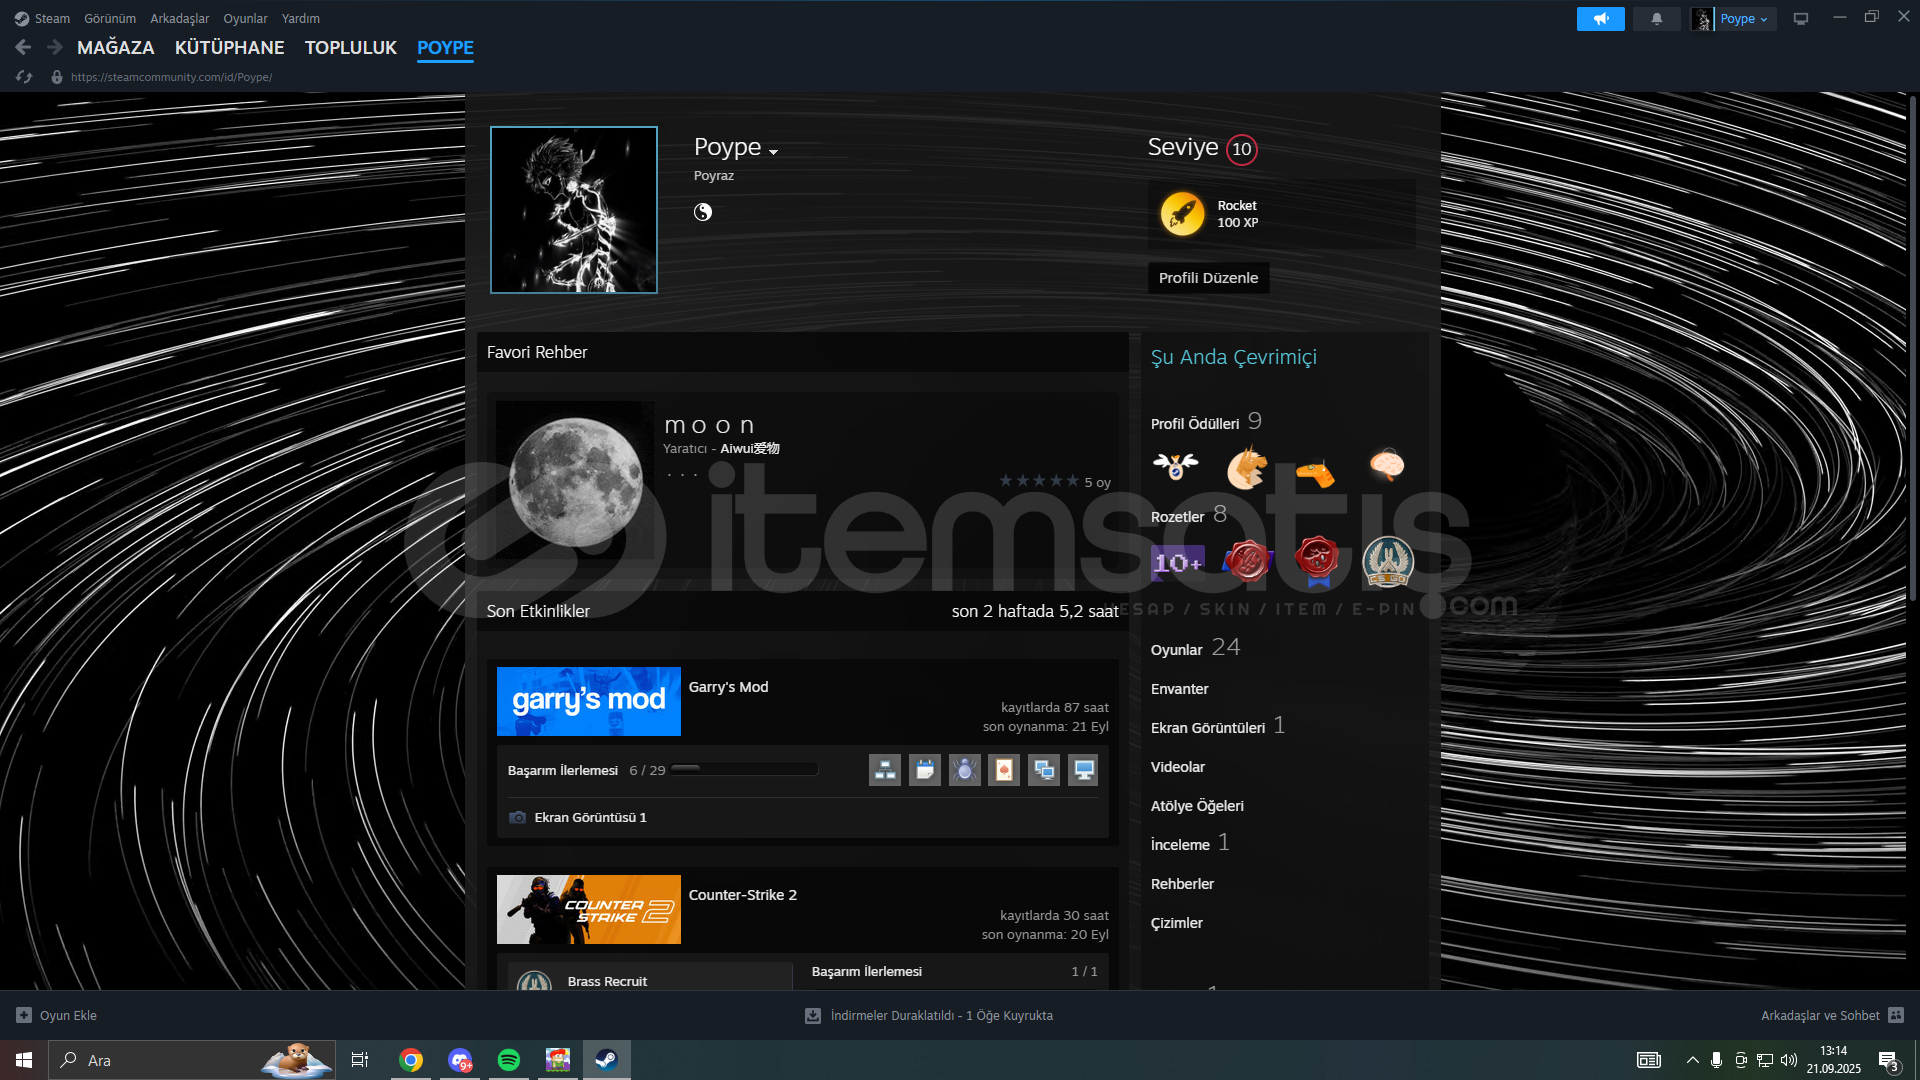Open Envanter link
Screen dimensions: 1920x1080
pos(1179,689)
